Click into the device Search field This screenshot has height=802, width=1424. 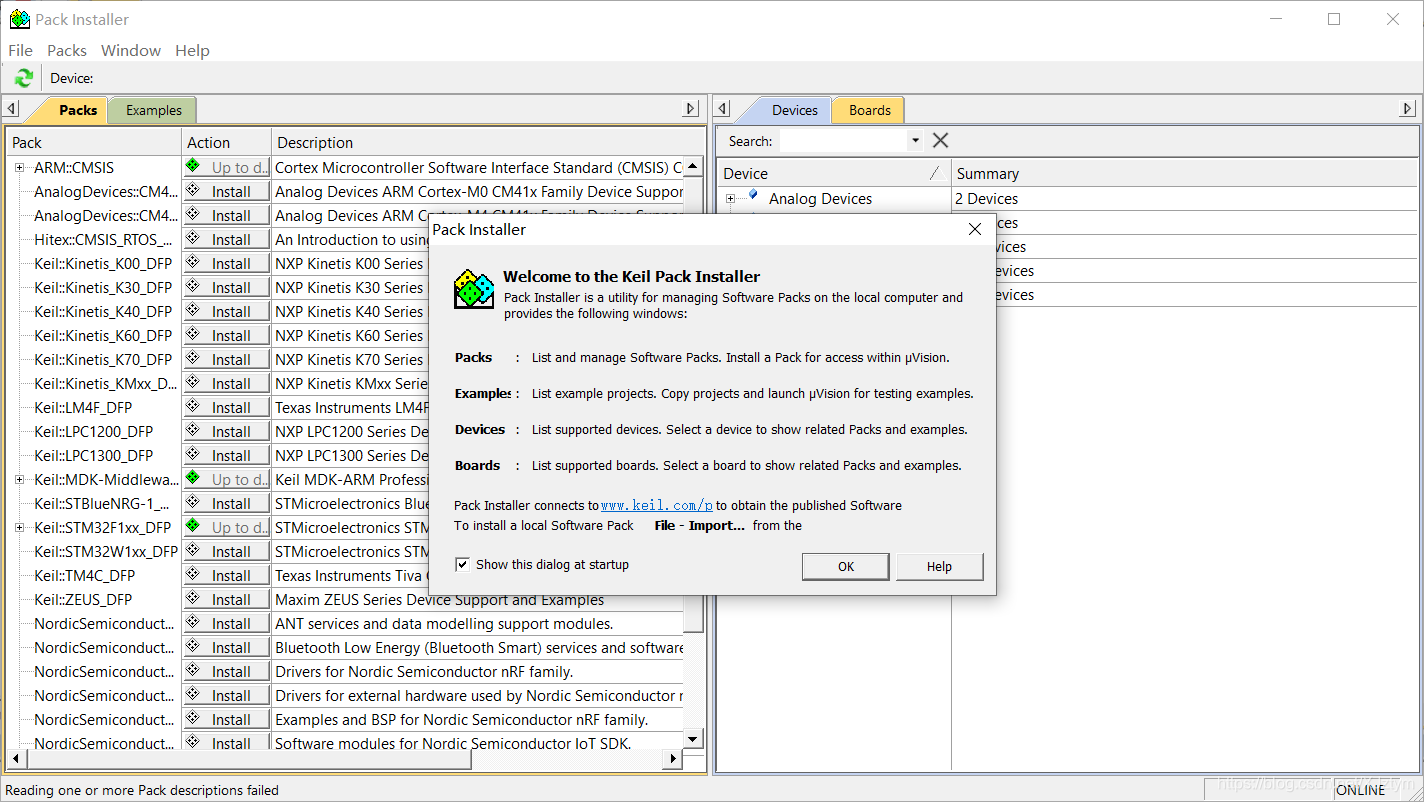(x=843, y=141)
